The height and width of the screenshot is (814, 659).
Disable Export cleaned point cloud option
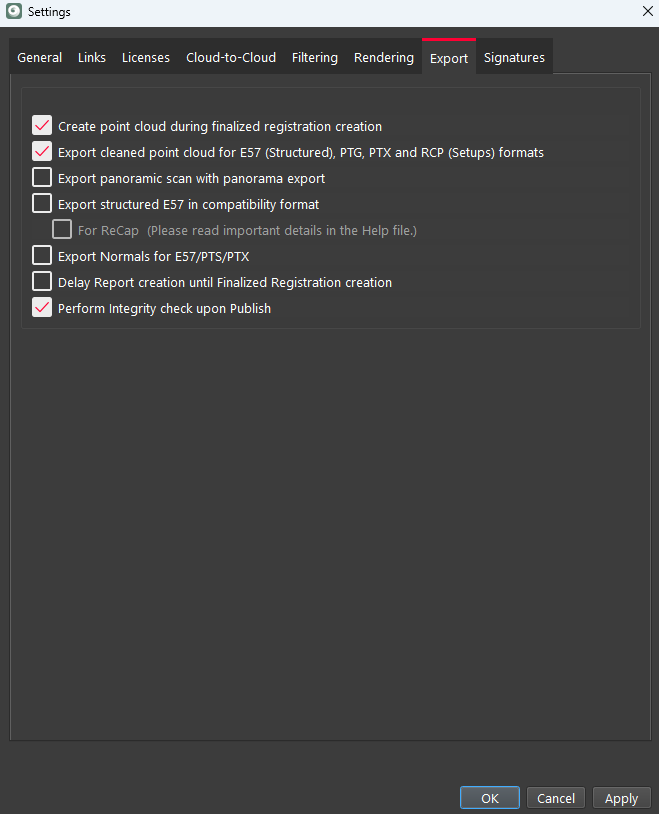tap(42, 153)
